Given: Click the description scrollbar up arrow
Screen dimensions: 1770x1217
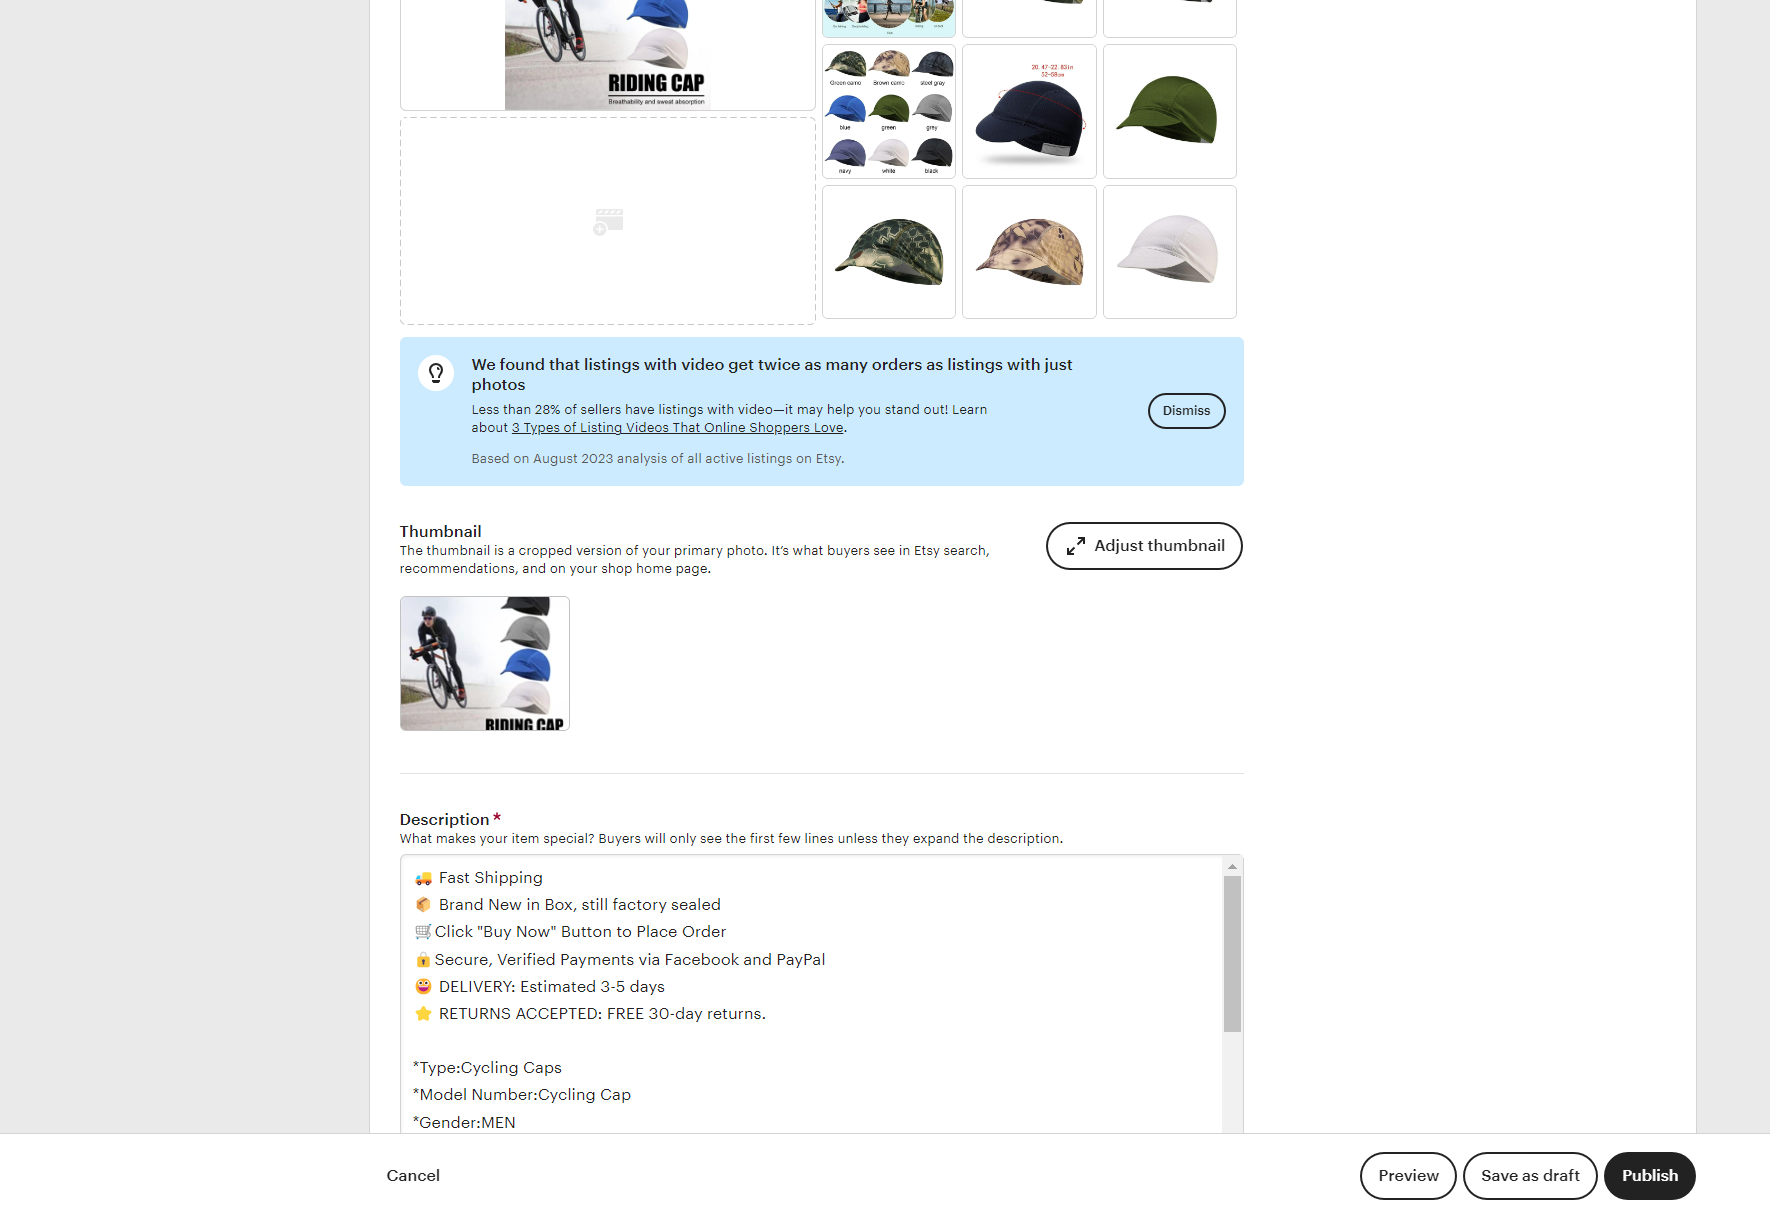Looking at the screenshot, I should [x=1232, y=867].
